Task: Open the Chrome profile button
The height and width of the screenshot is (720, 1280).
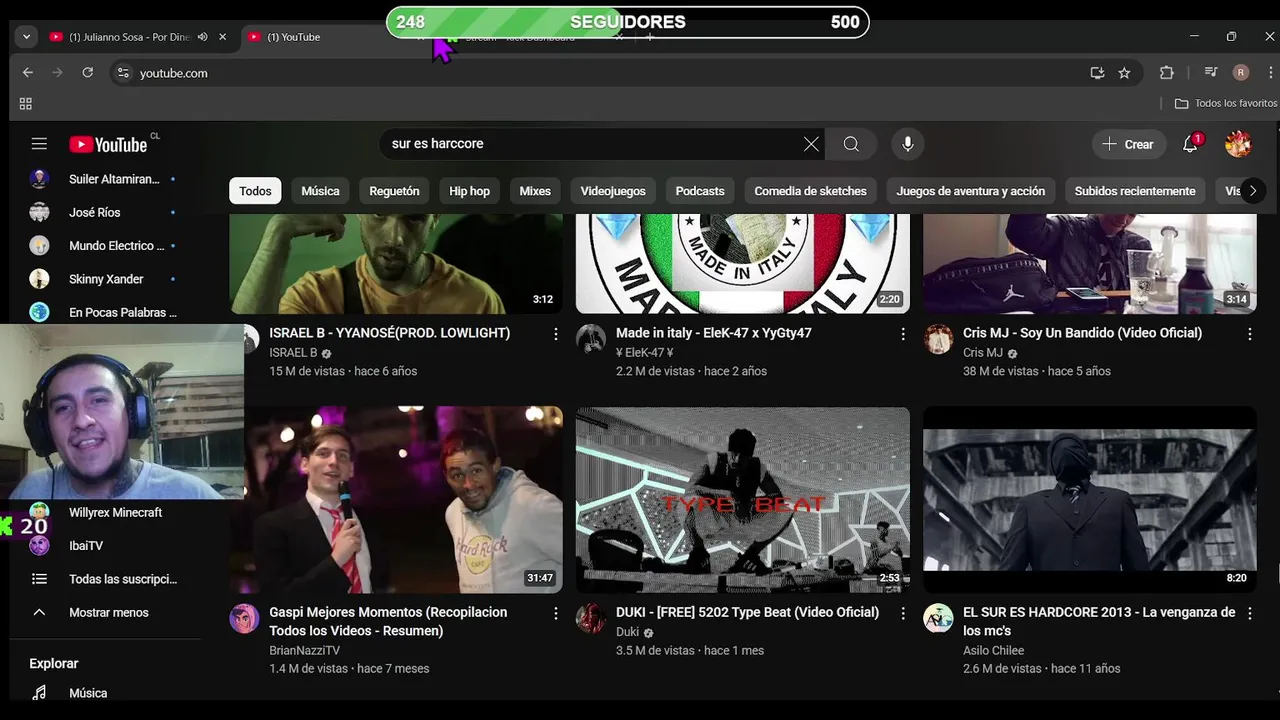Action: coord(1241,73)
